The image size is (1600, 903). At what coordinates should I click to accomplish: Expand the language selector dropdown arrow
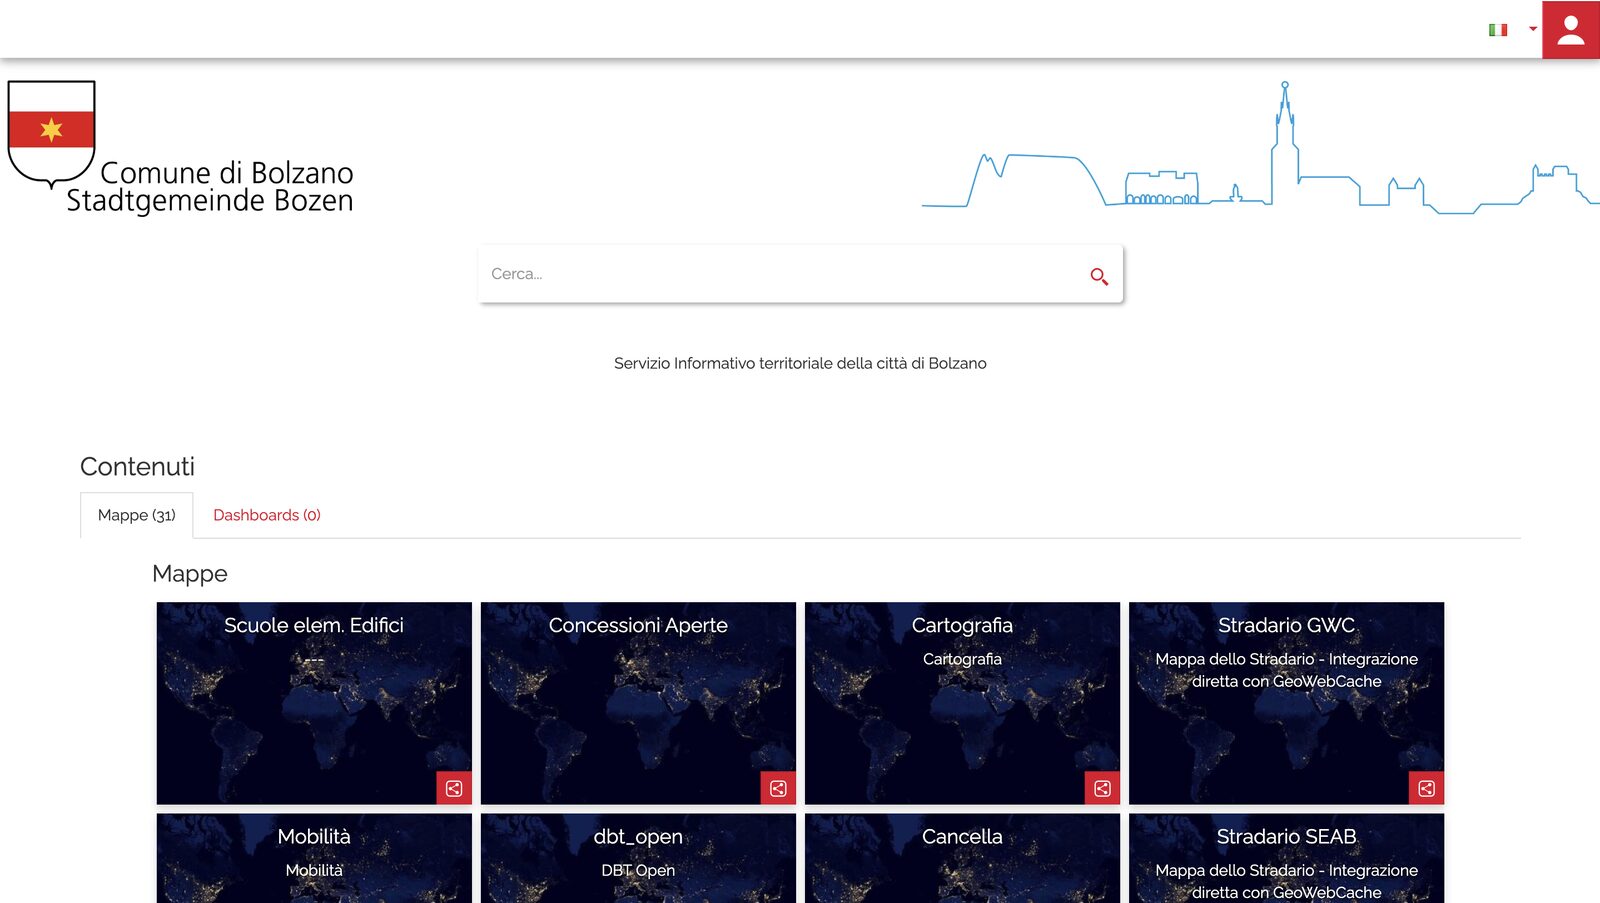[x=1532, y=29]
